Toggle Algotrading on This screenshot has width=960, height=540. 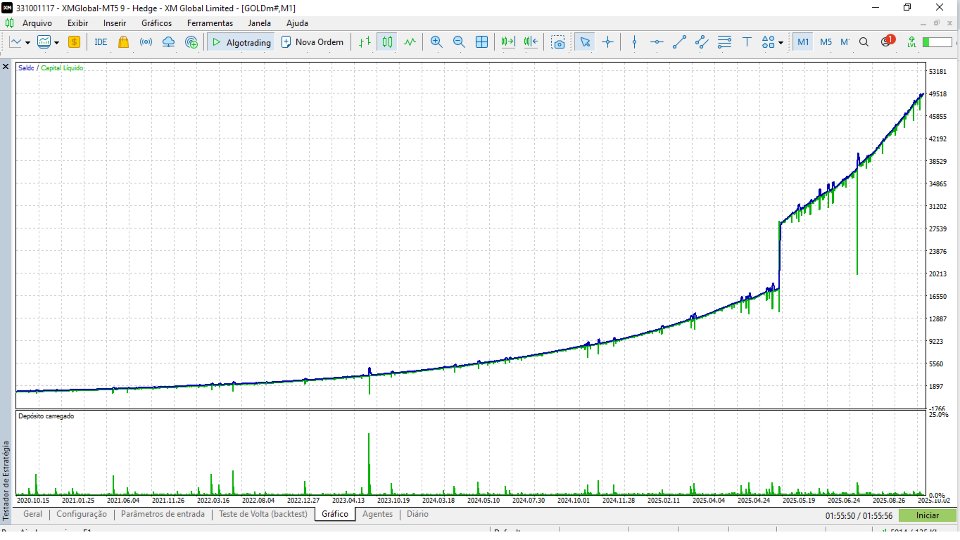[241, 42]
